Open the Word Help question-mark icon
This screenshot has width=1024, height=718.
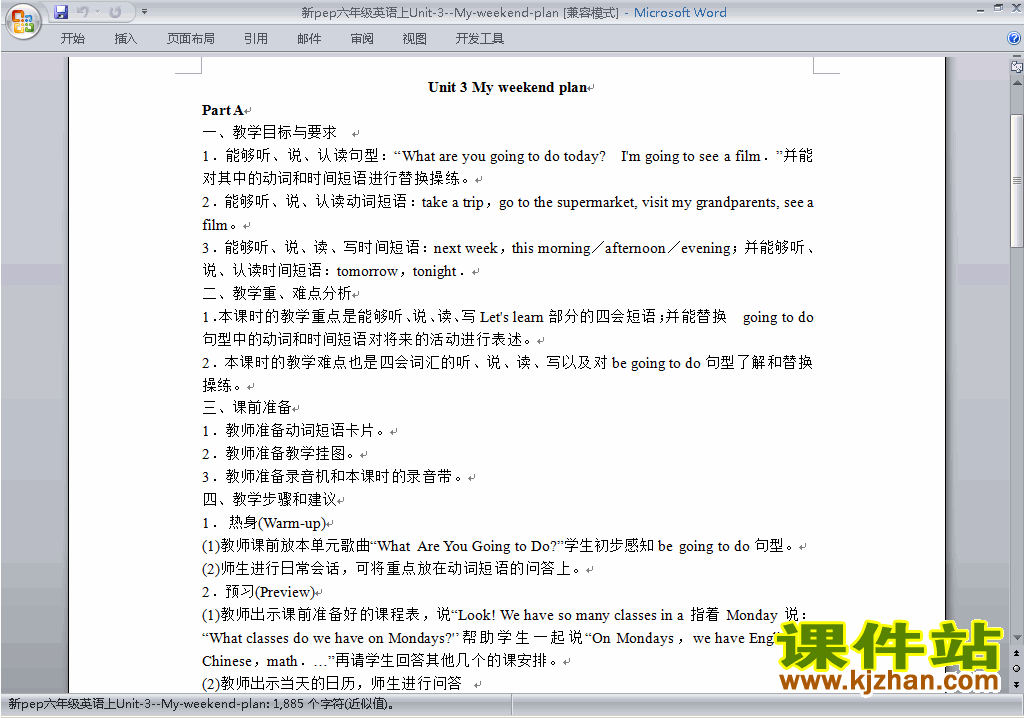[1014, 39]
